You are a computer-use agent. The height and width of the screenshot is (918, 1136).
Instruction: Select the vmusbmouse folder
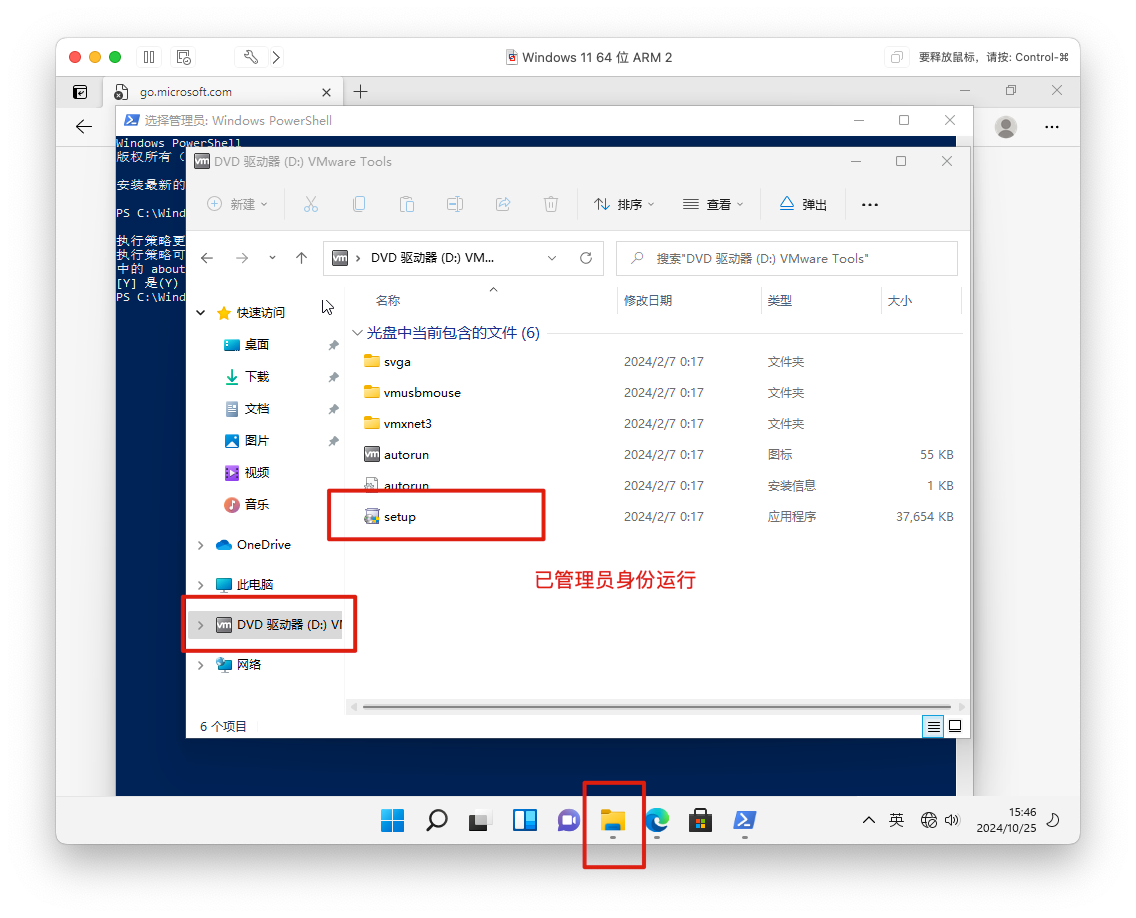coord(412,393)
